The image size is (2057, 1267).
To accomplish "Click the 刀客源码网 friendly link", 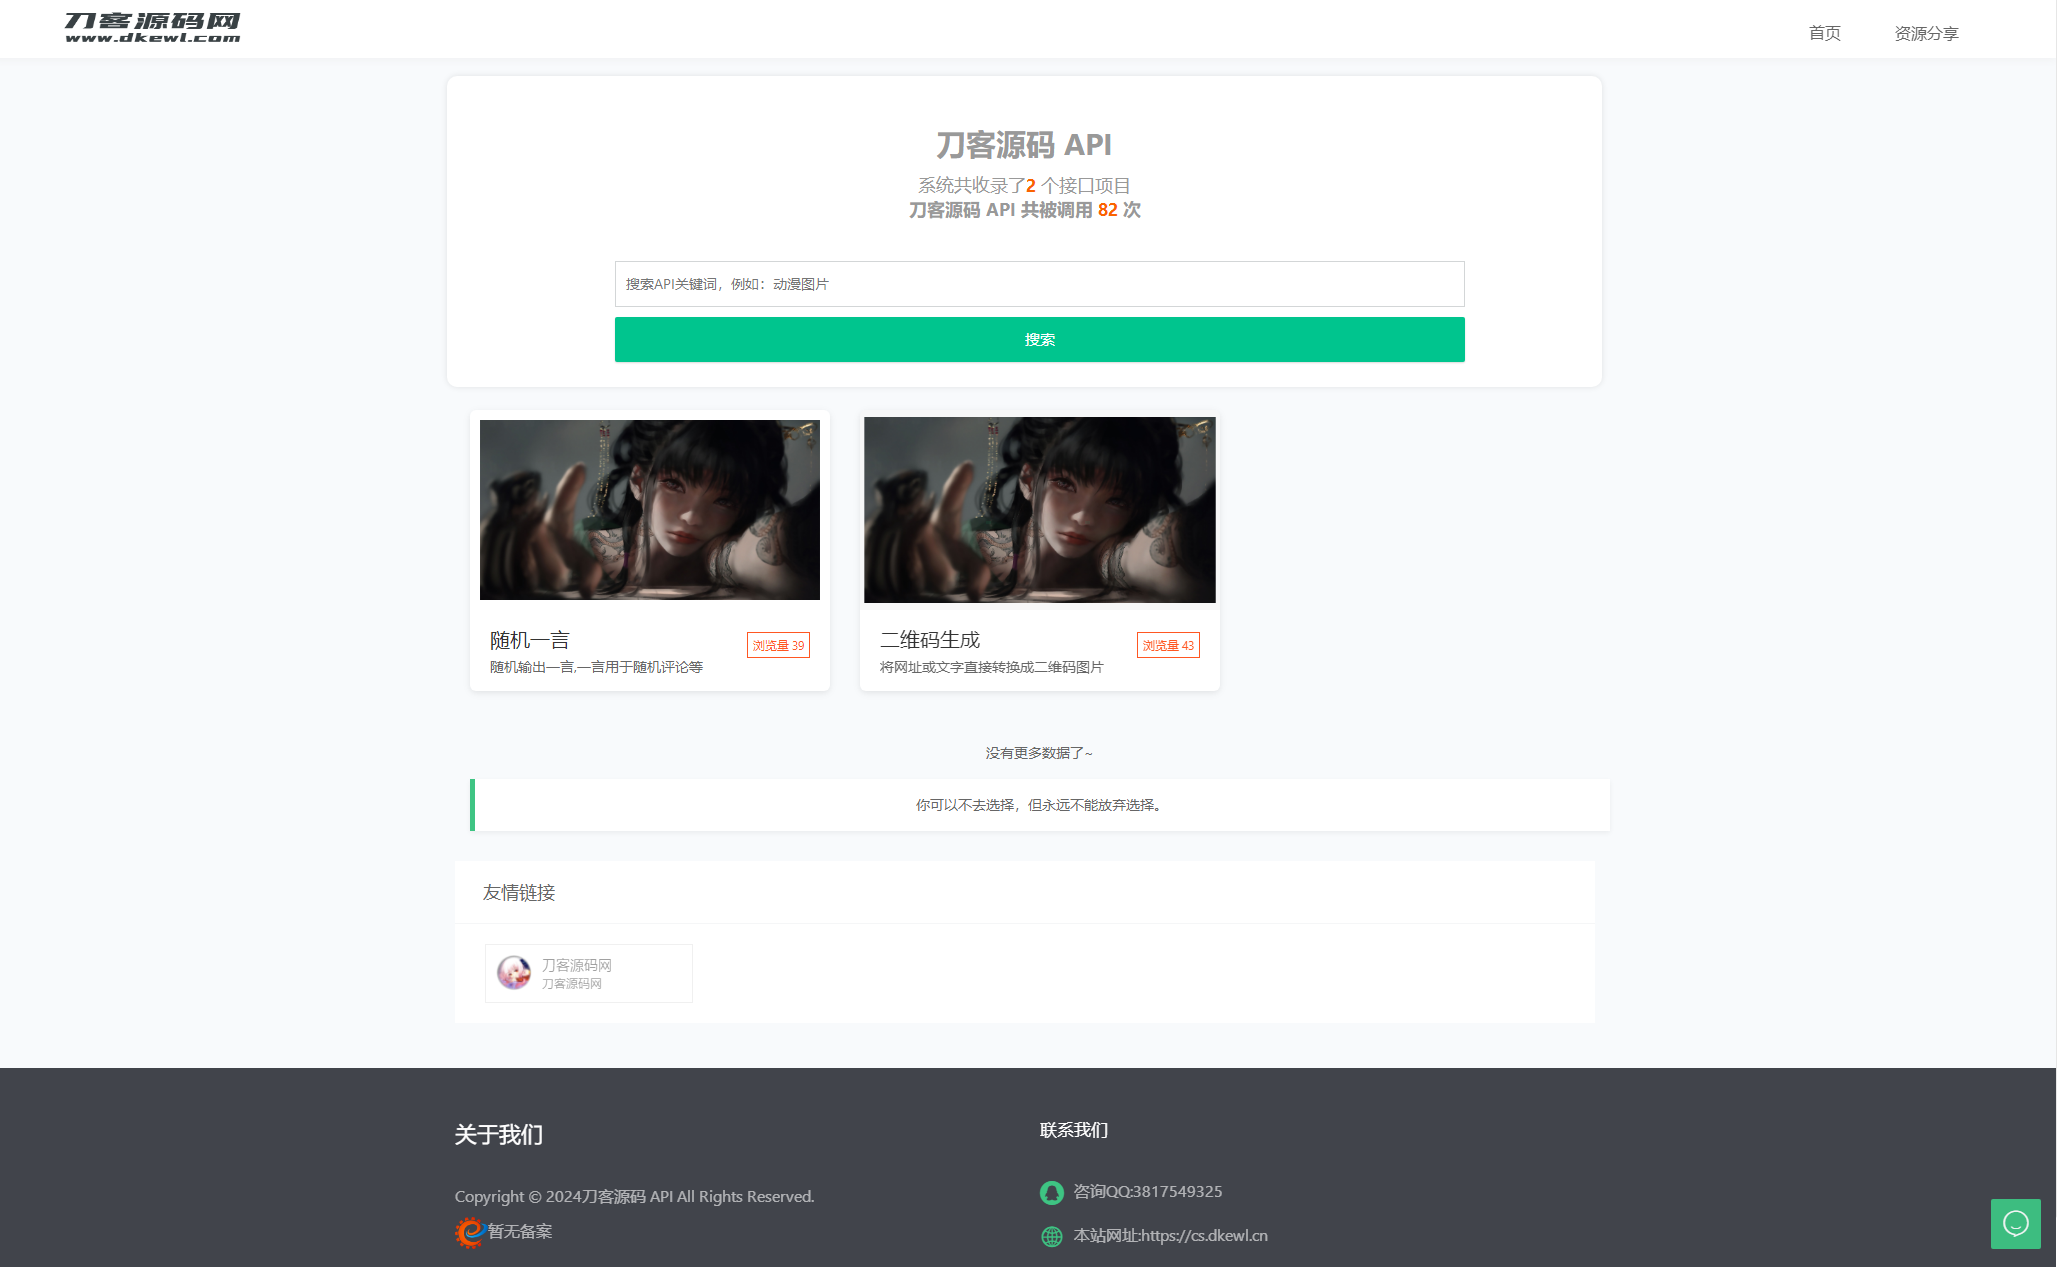I will (586, 972).
